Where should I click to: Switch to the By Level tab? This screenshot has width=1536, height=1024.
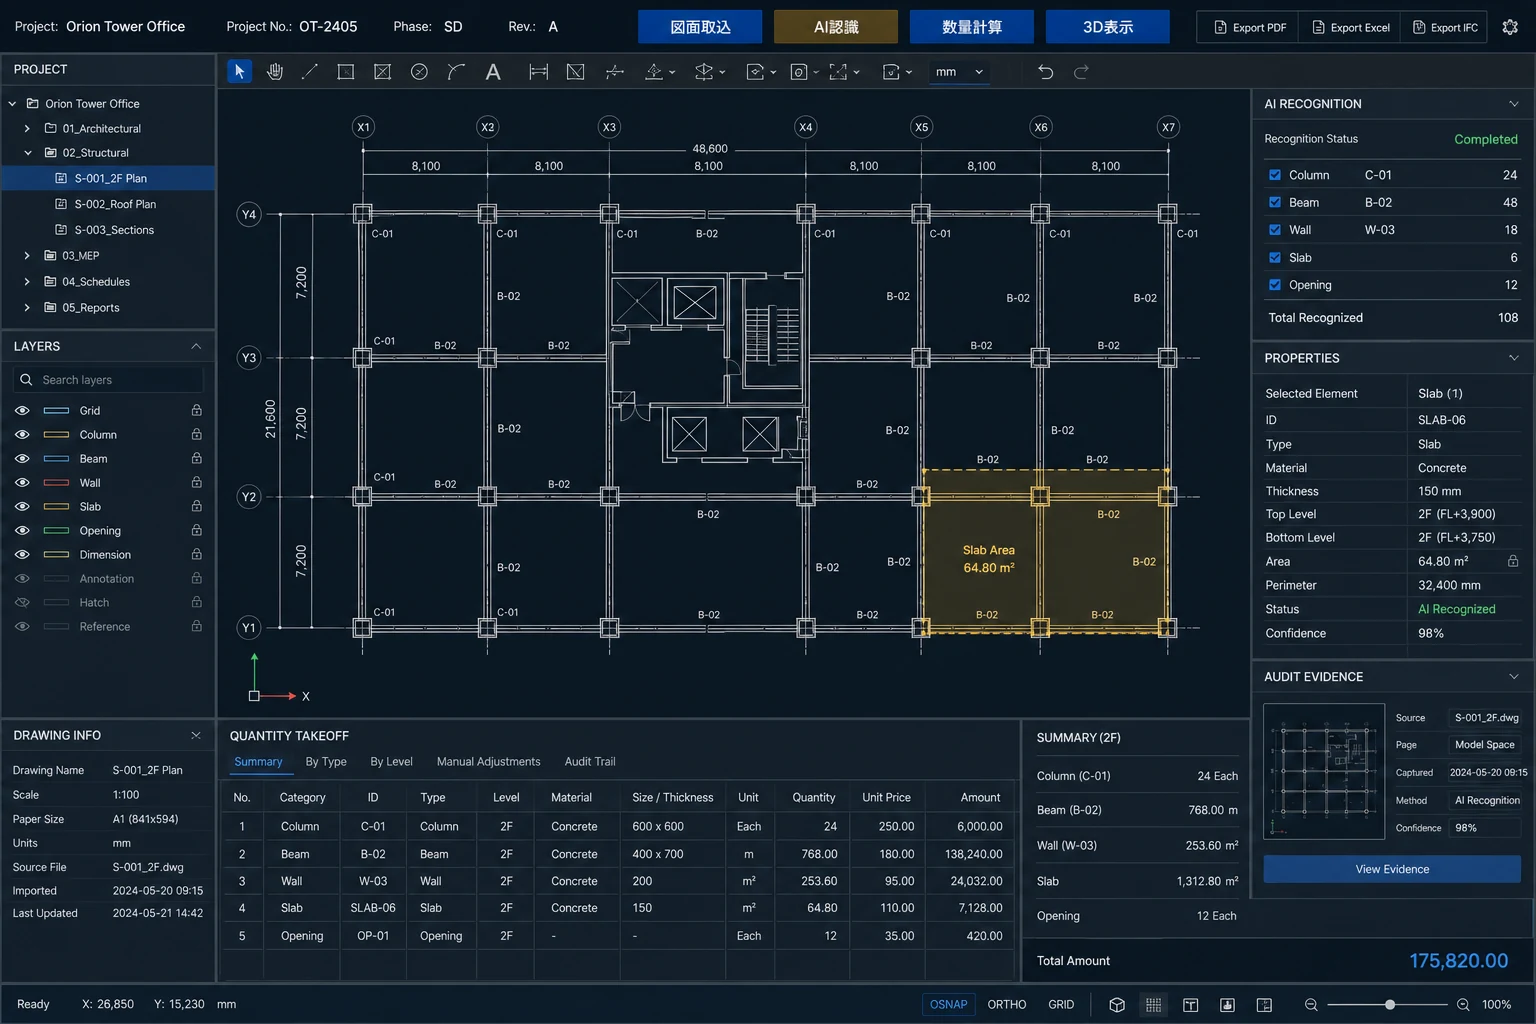(391, 761)
